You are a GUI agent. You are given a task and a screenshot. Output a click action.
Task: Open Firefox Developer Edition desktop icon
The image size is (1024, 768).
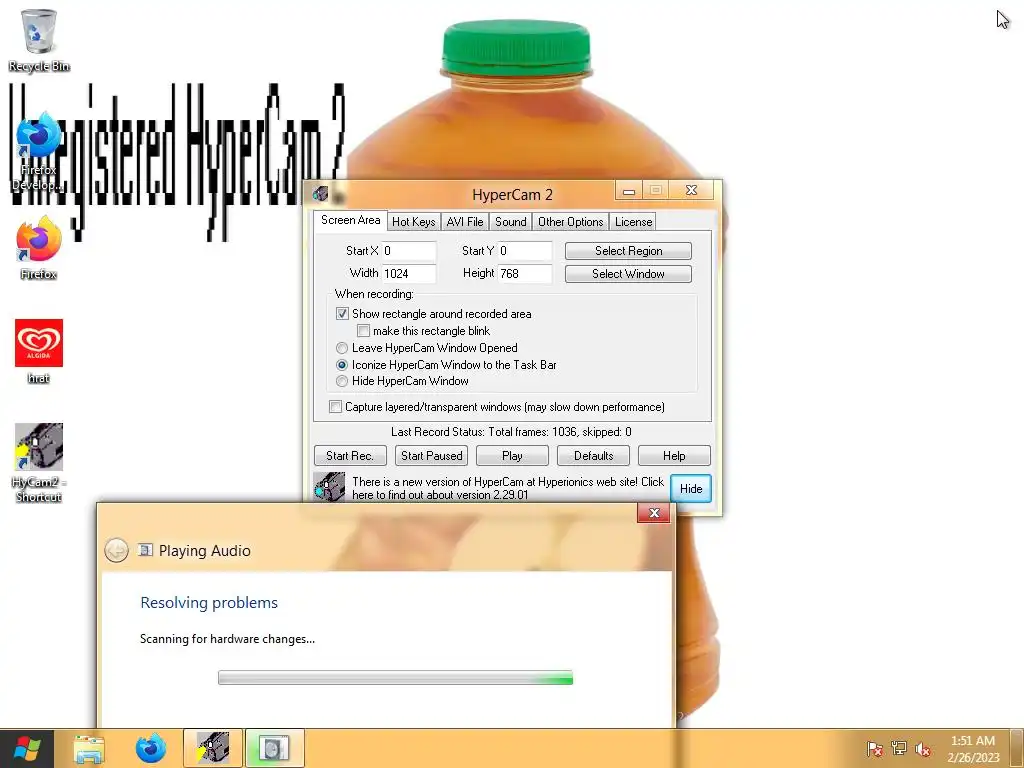tap(39, 152)
